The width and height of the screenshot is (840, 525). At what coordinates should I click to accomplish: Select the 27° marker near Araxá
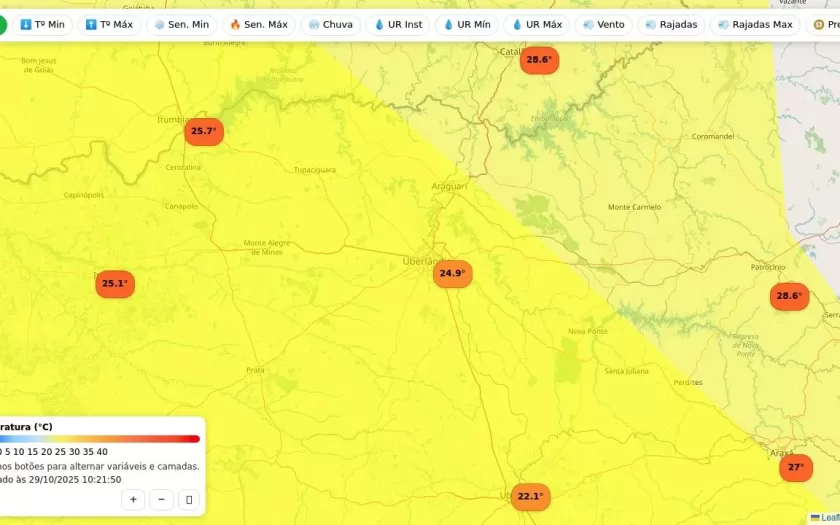[796, 468]
